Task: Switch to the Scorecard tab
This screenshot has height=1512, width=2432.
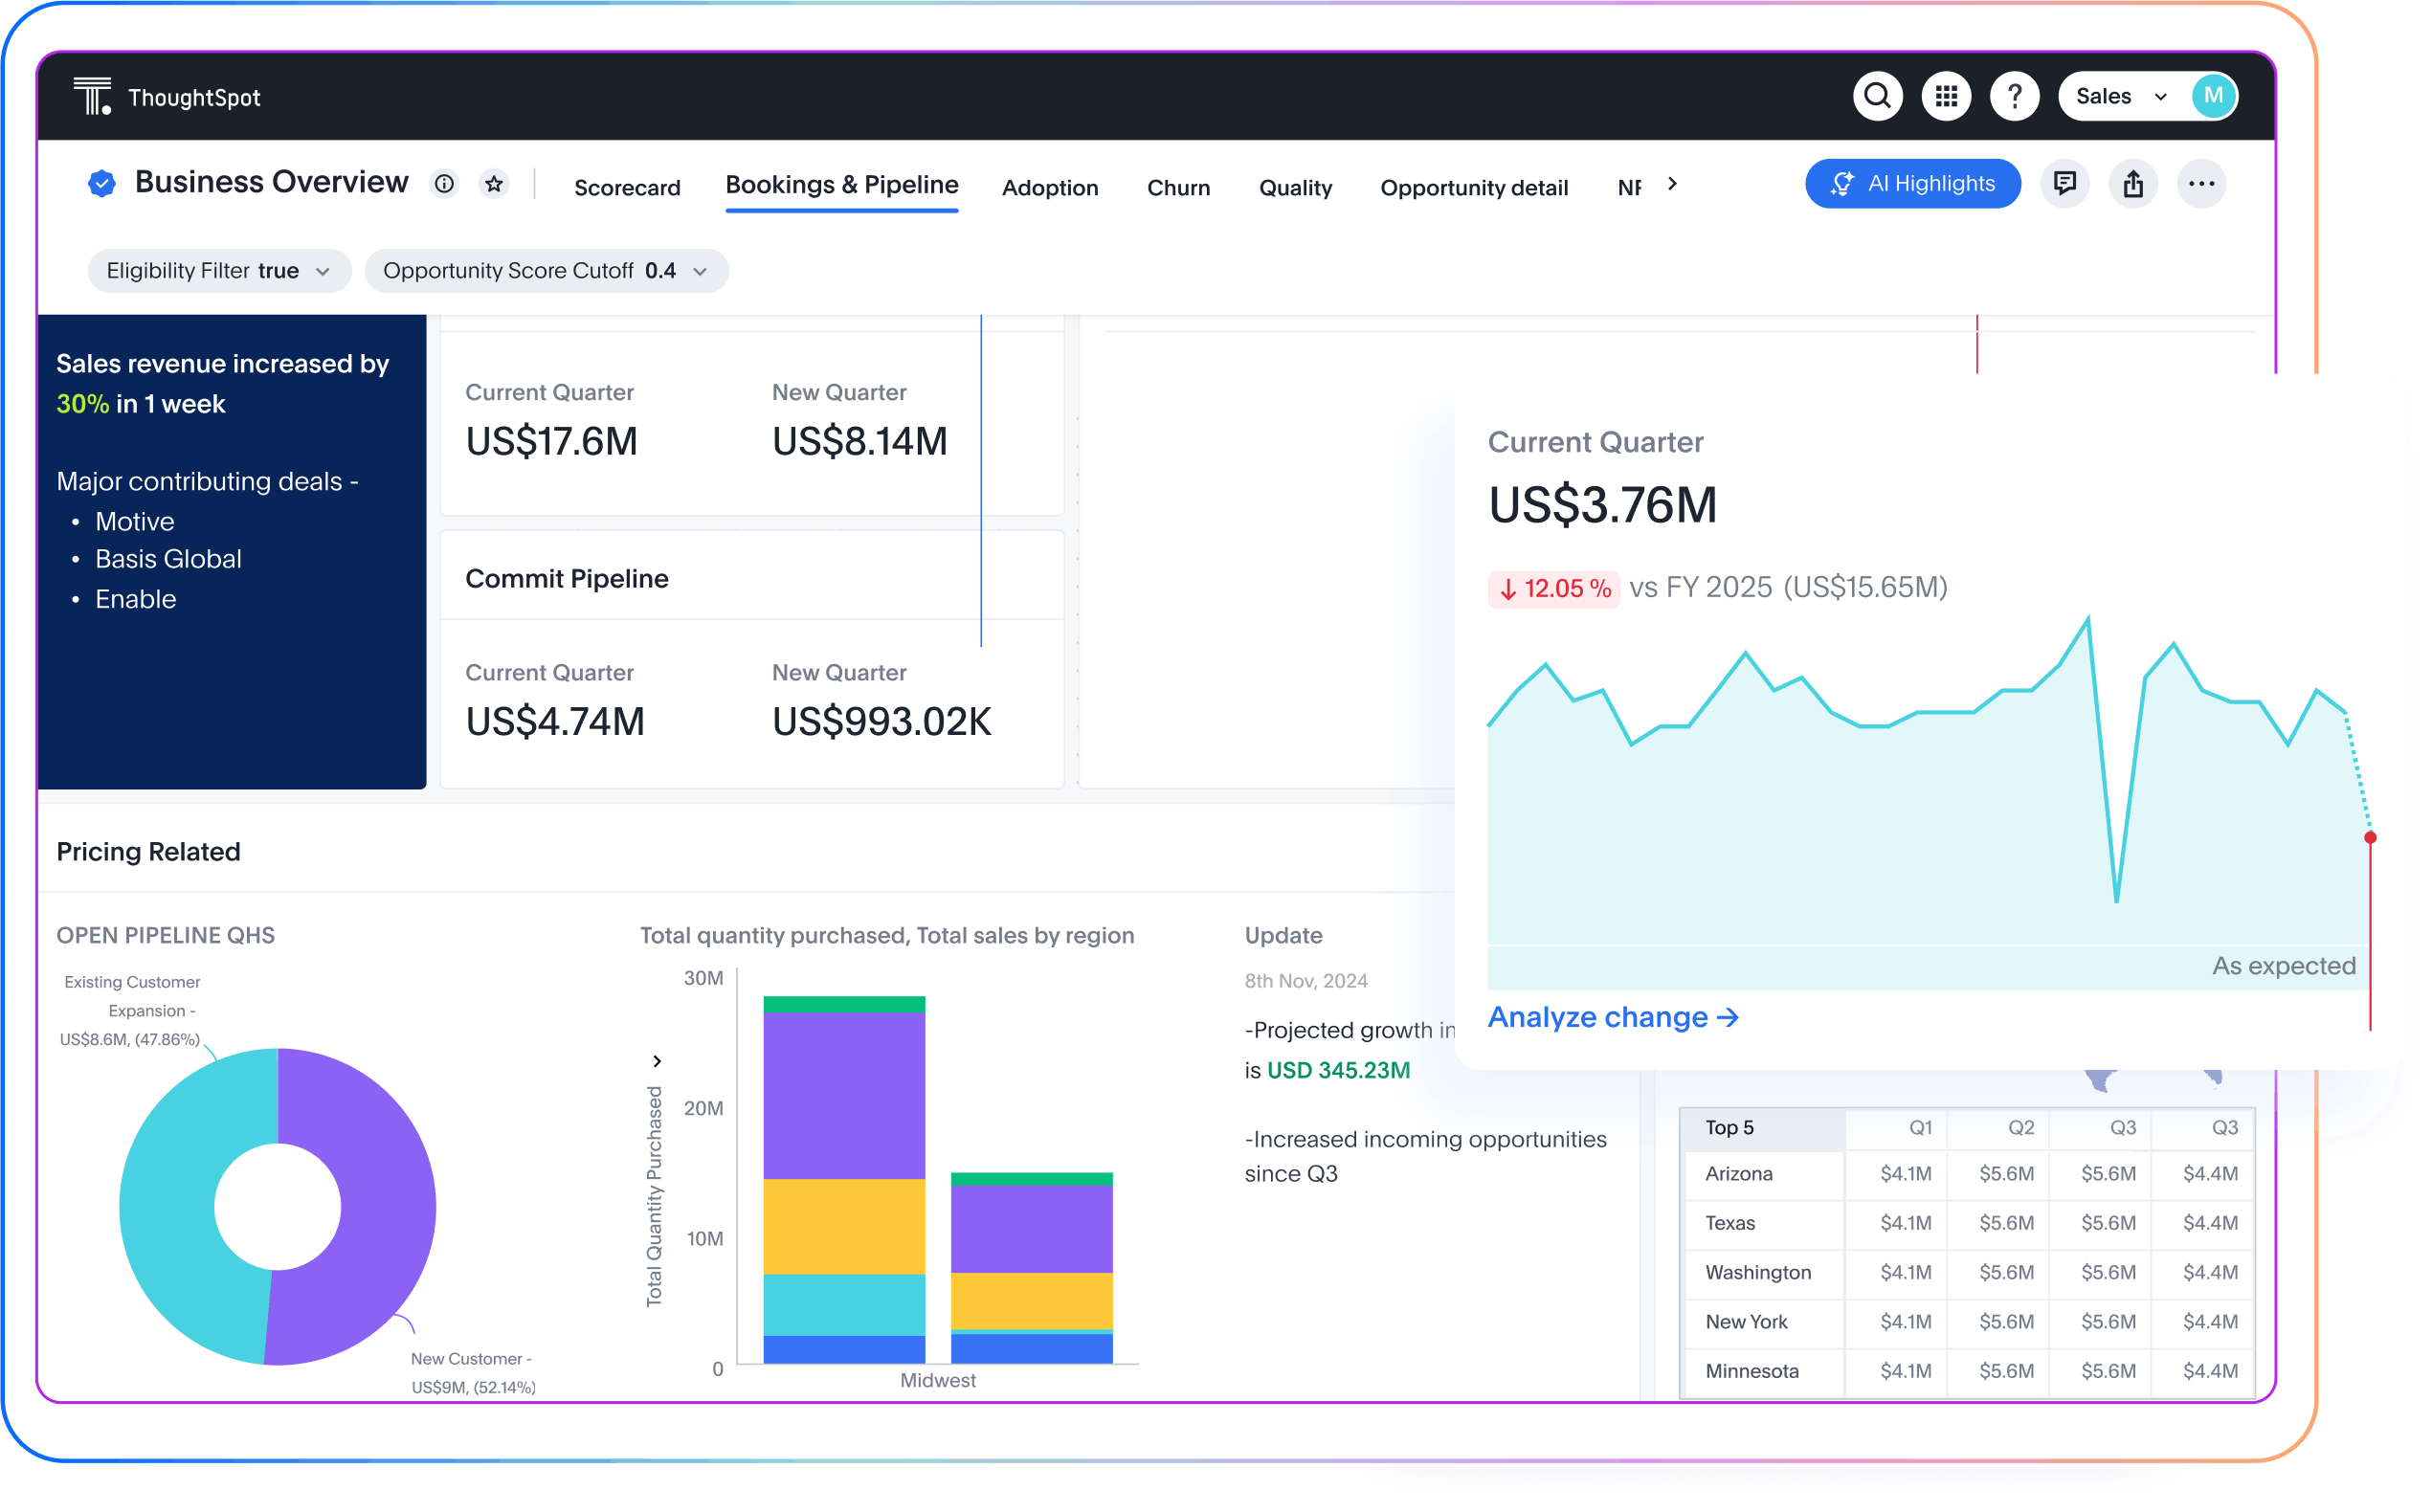Action: click(x=627, y=188)
